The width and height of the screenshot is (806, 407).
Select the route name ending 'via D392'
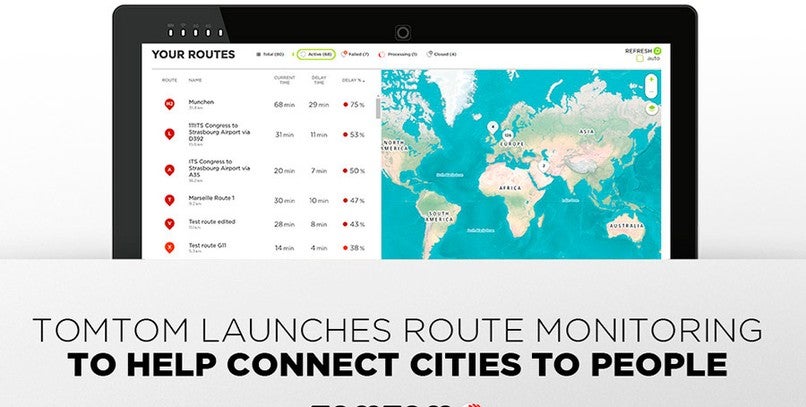pos(219,132)
